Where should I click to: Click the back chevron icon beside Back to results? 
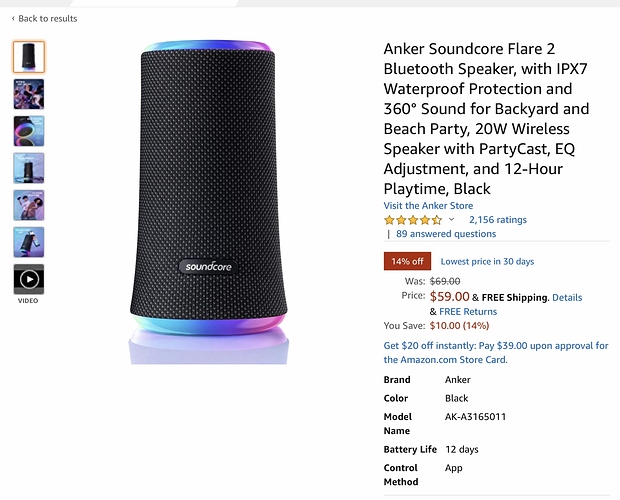tap(13, 18)
